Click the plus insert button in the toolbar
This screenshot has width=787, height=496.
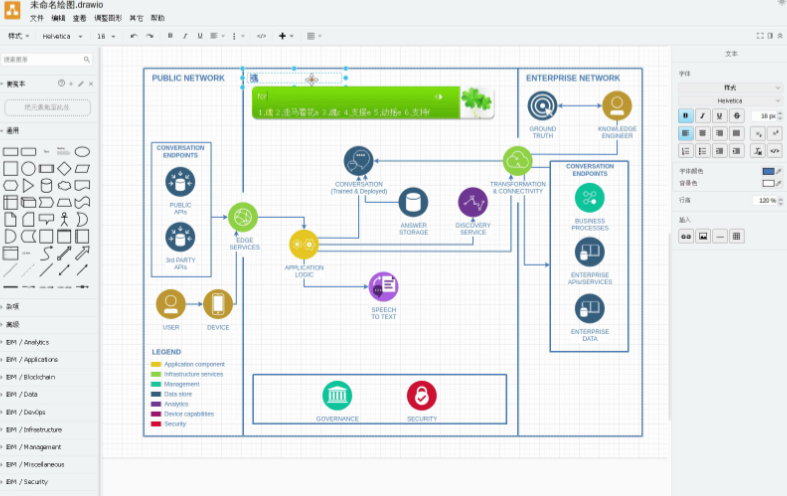pos(284,36)
